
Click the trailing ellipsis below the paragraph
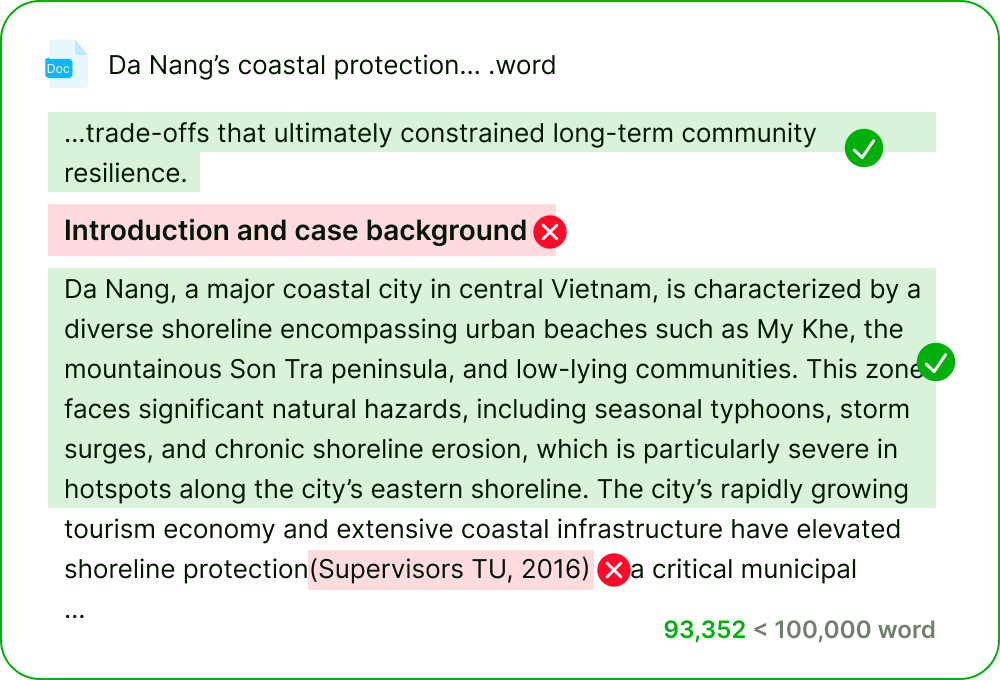pos(74,612)
